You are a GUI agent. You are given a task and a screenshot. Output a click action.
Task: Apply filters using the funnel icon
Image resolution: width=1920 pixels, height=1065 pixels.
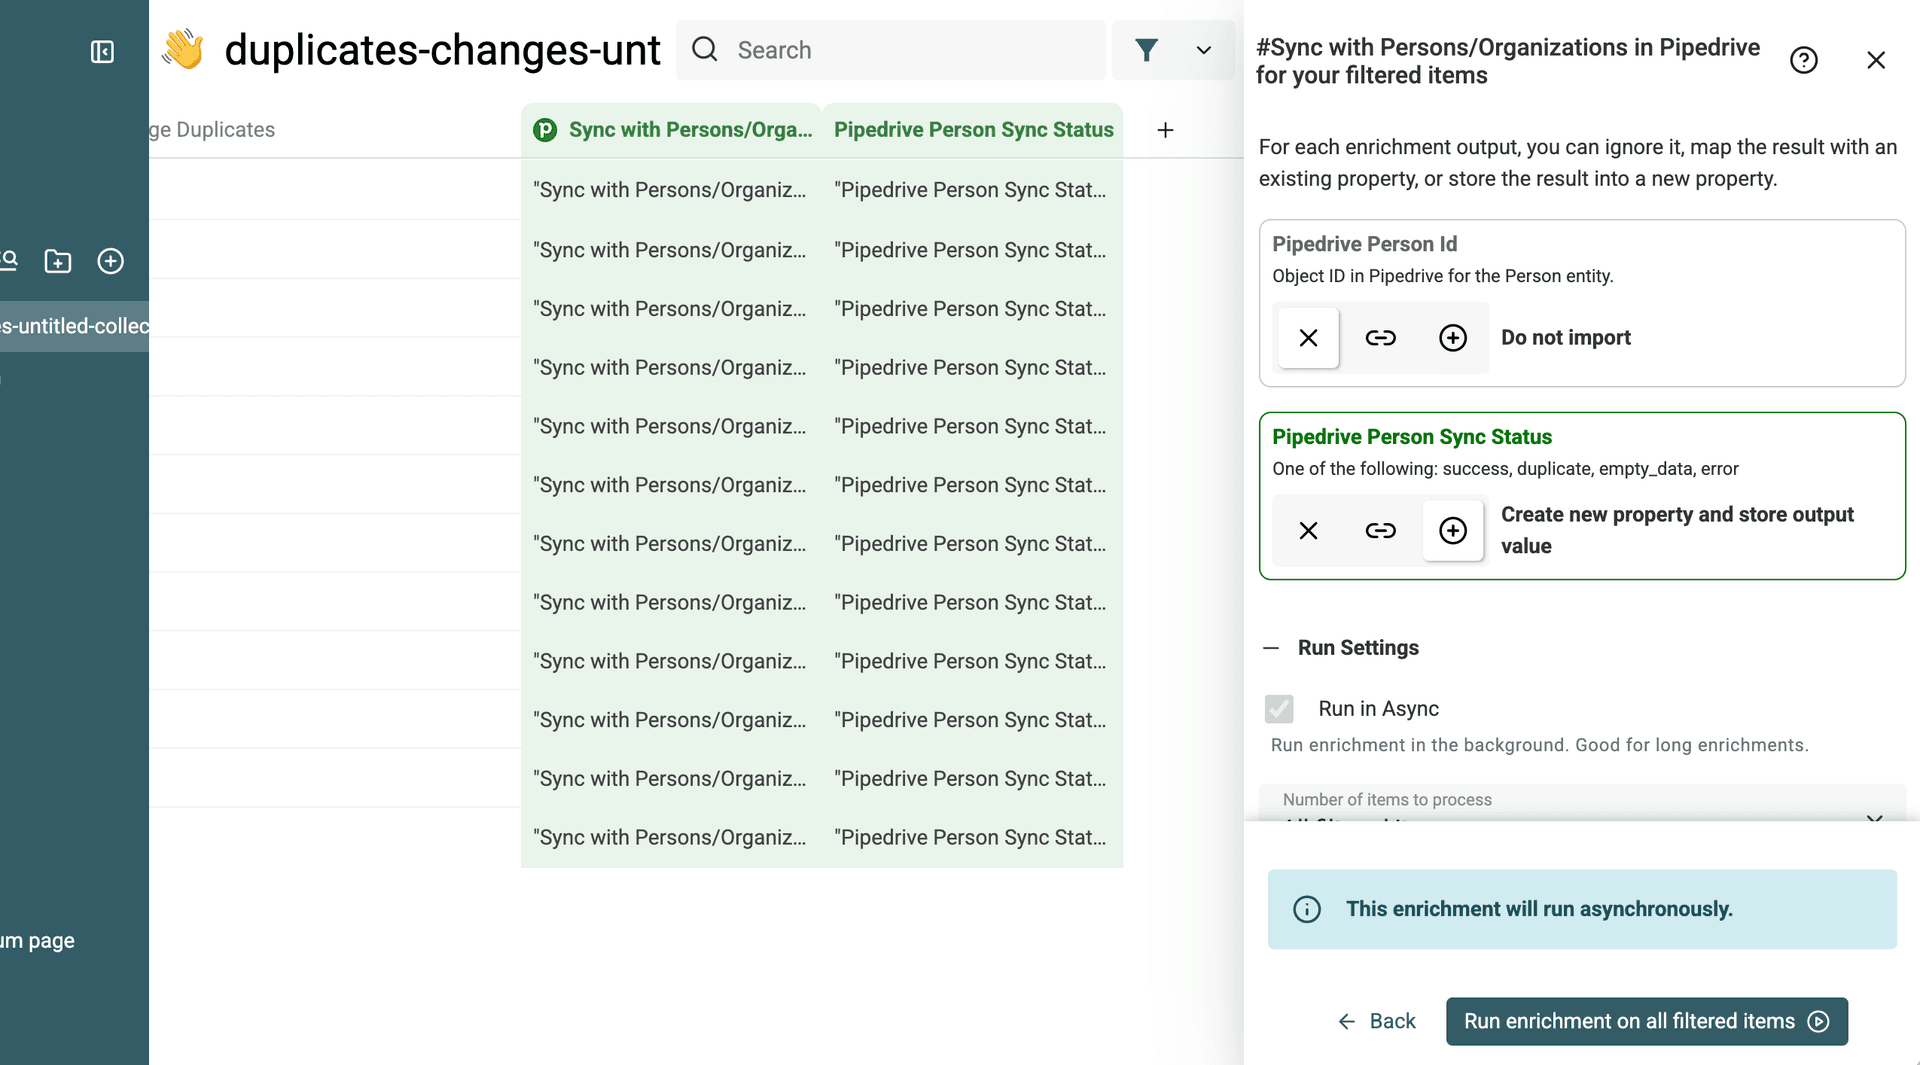1147,49
